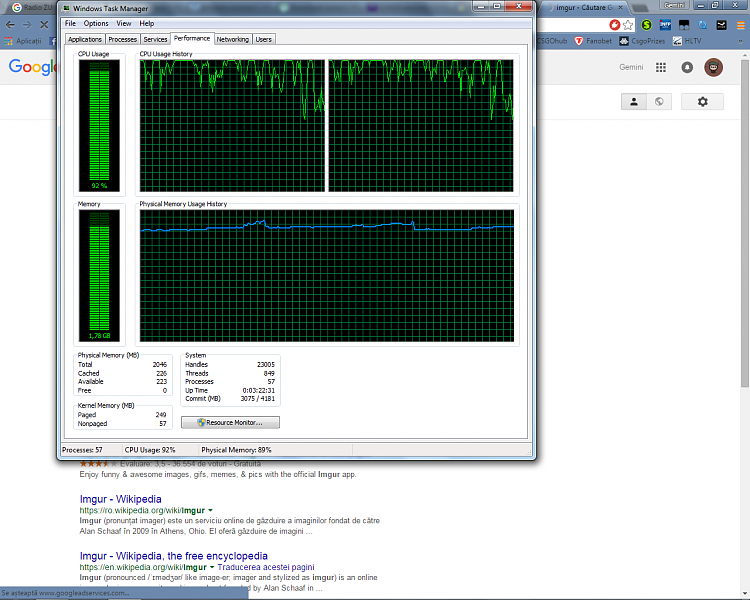This screenshot has width=750, height=600.
Task: Click the Memory 1,78 GB gauge
Action: [x=99, y=276]
